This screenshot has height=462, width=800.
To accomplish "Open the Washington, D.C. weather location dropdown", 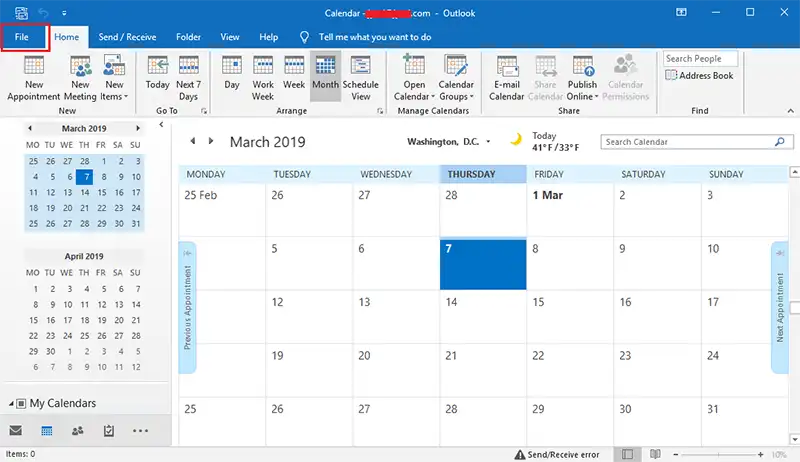I will [488, 142].
